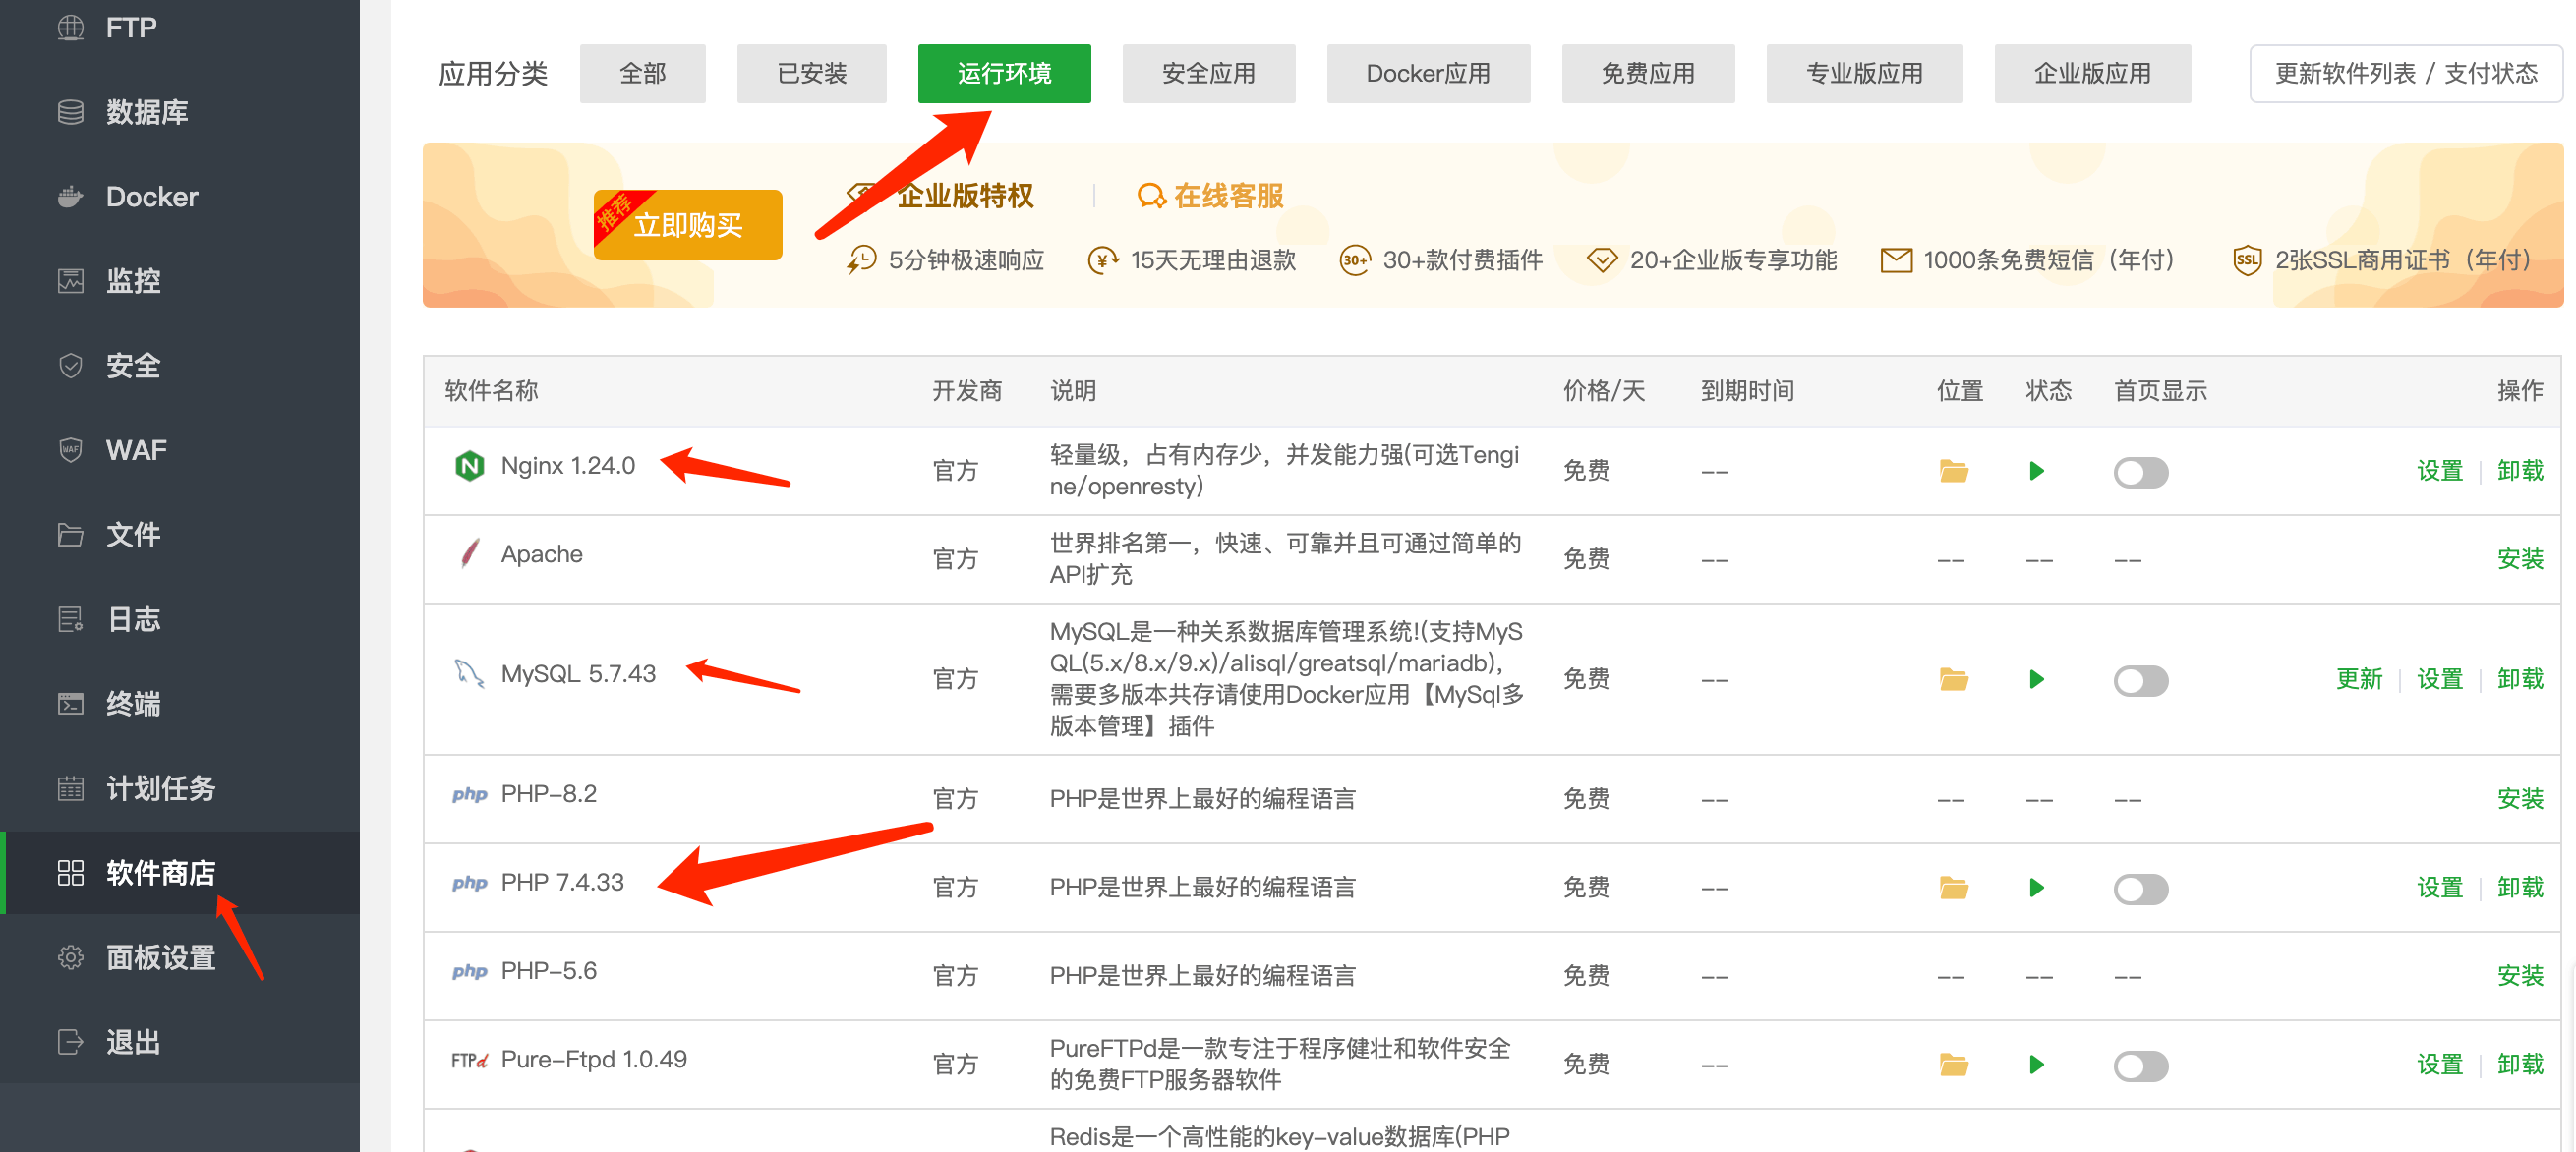Click Pure-Ftpd running status play icon
This screenshot has height=1152, width=2576.
tap(2036, 1065)
